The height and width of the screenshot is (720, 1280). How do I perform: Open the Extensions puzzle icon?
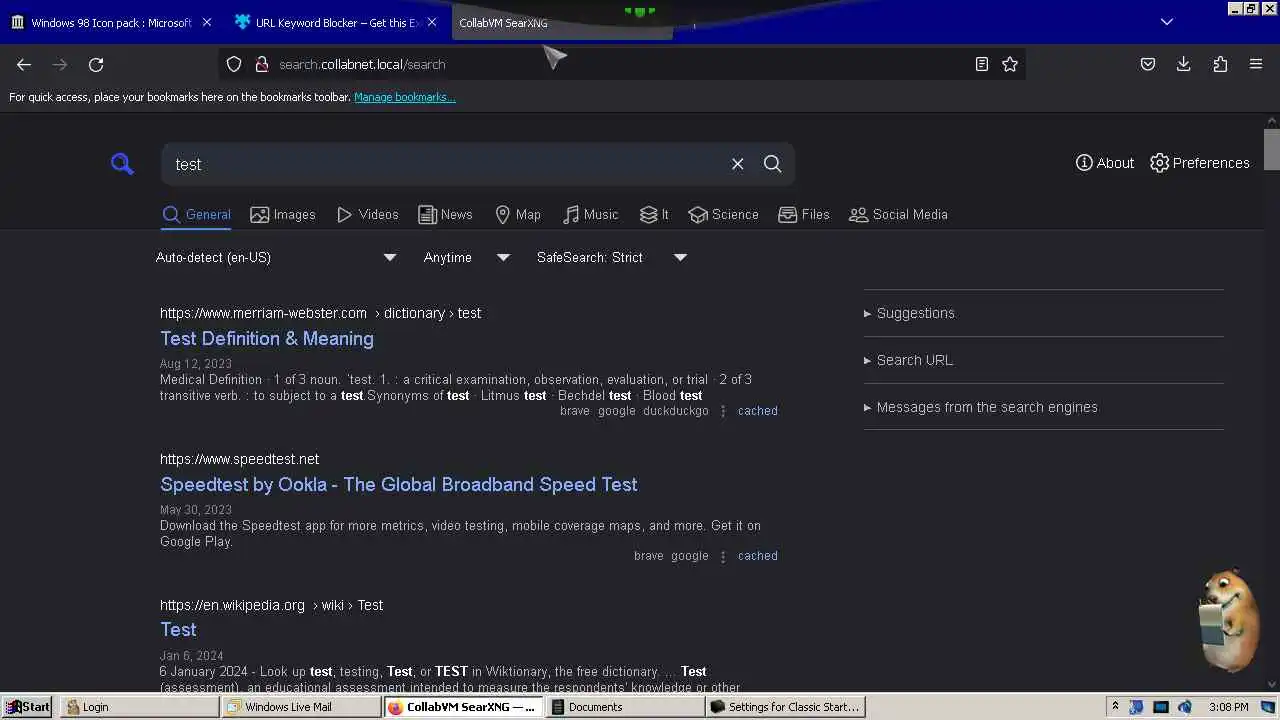click(1220, 64)
